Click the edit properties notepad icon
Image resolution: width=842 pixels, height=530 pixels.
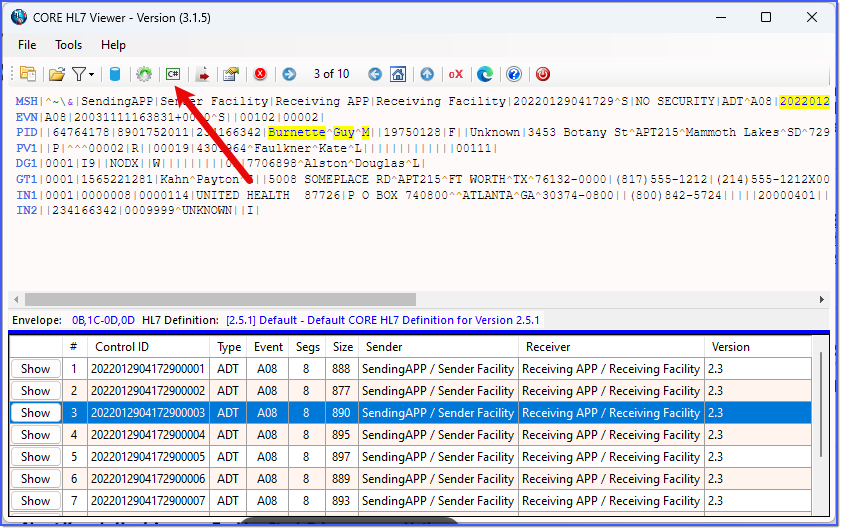231,74
